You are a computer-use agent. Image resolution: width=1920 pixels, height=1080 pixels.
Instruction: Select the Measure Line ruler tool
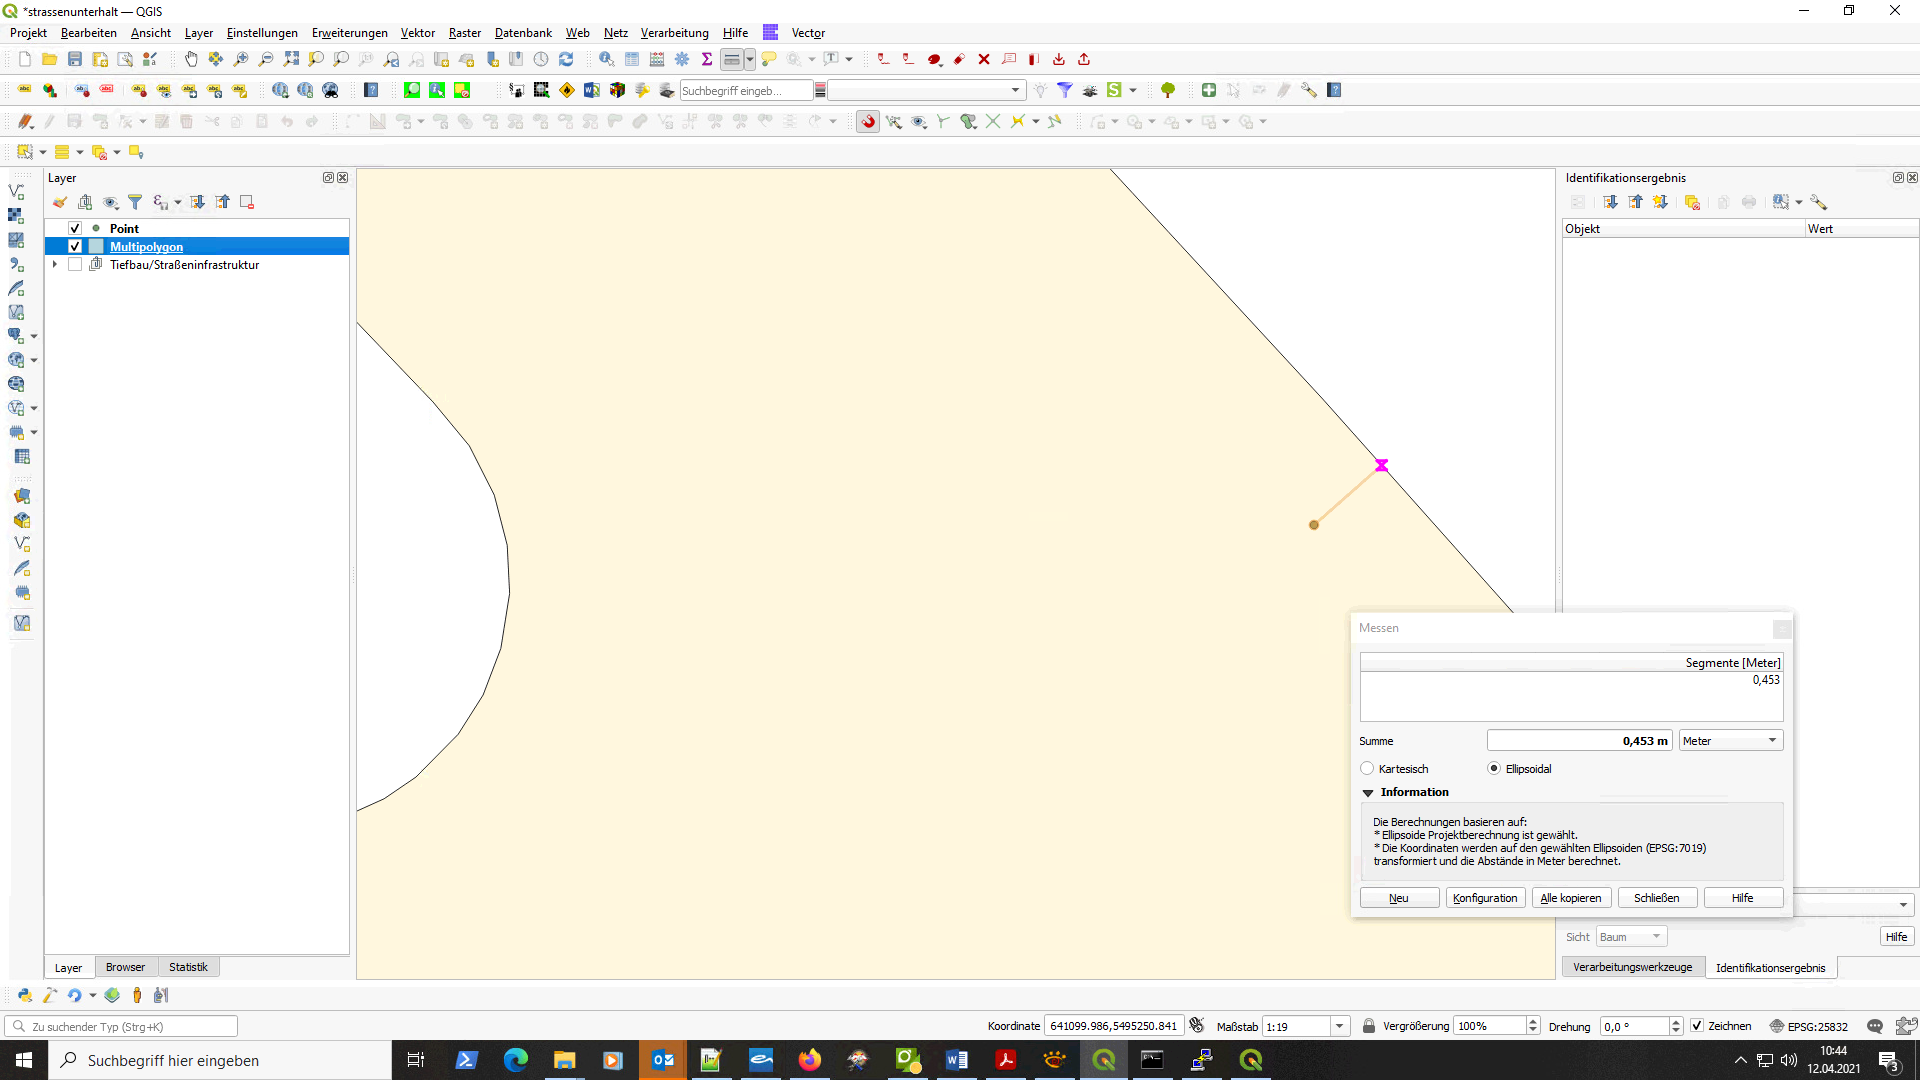tap(732, 59)
